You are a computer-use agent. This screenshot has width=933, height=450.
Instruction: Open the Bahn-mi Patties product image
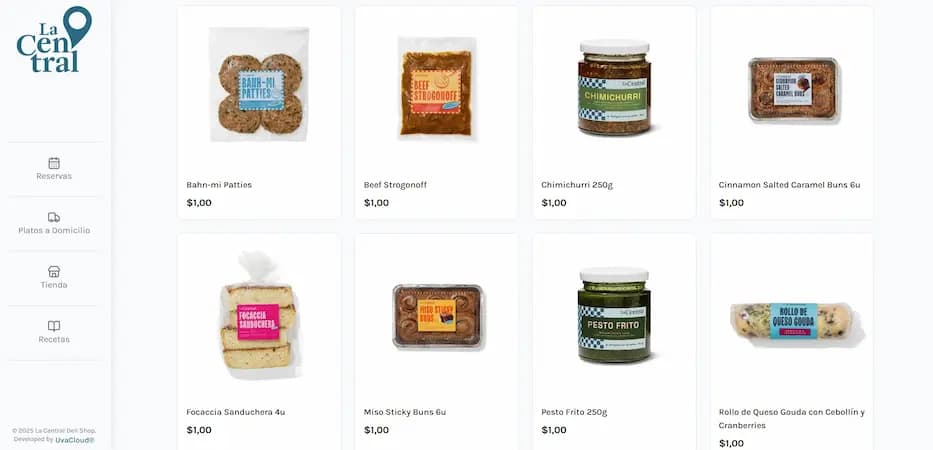(259, 84)
